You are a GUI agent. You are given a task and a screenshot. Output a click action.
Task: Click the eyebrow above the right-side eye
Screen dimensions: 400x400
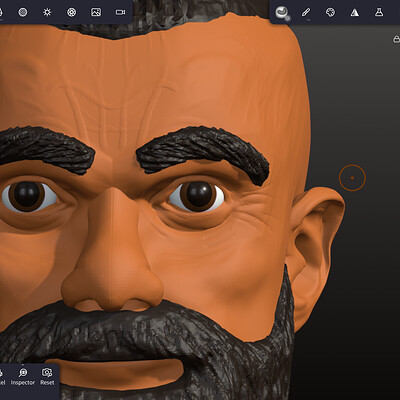203,152
